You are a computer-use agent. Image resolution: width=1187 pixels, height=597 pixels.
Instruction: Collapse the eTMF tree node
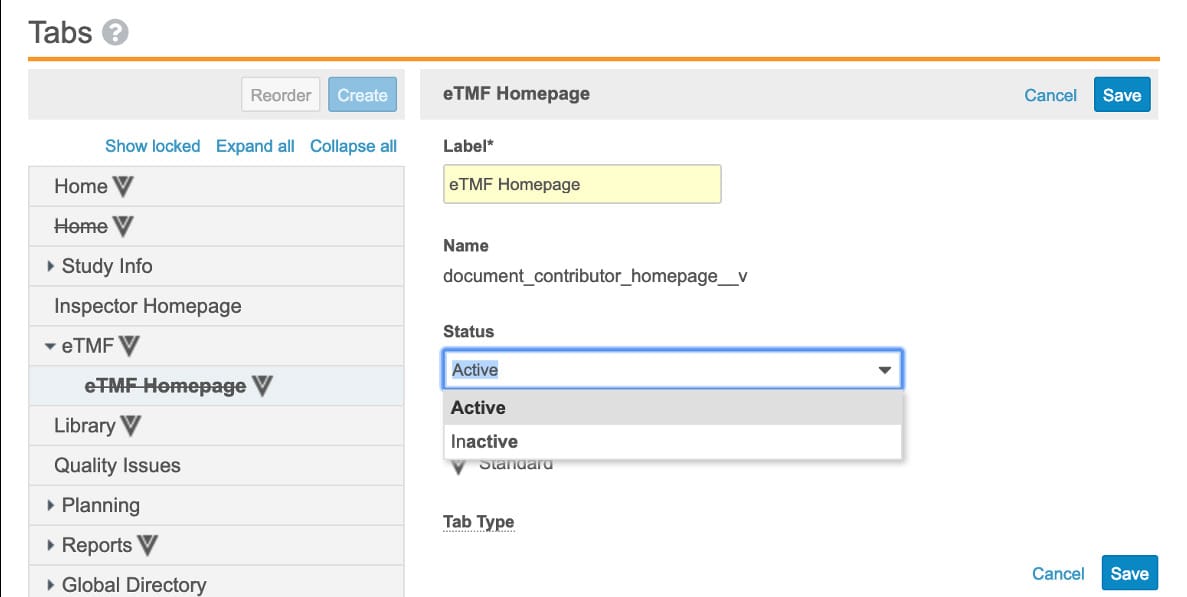pyautogui.click(x=50, y=347)
